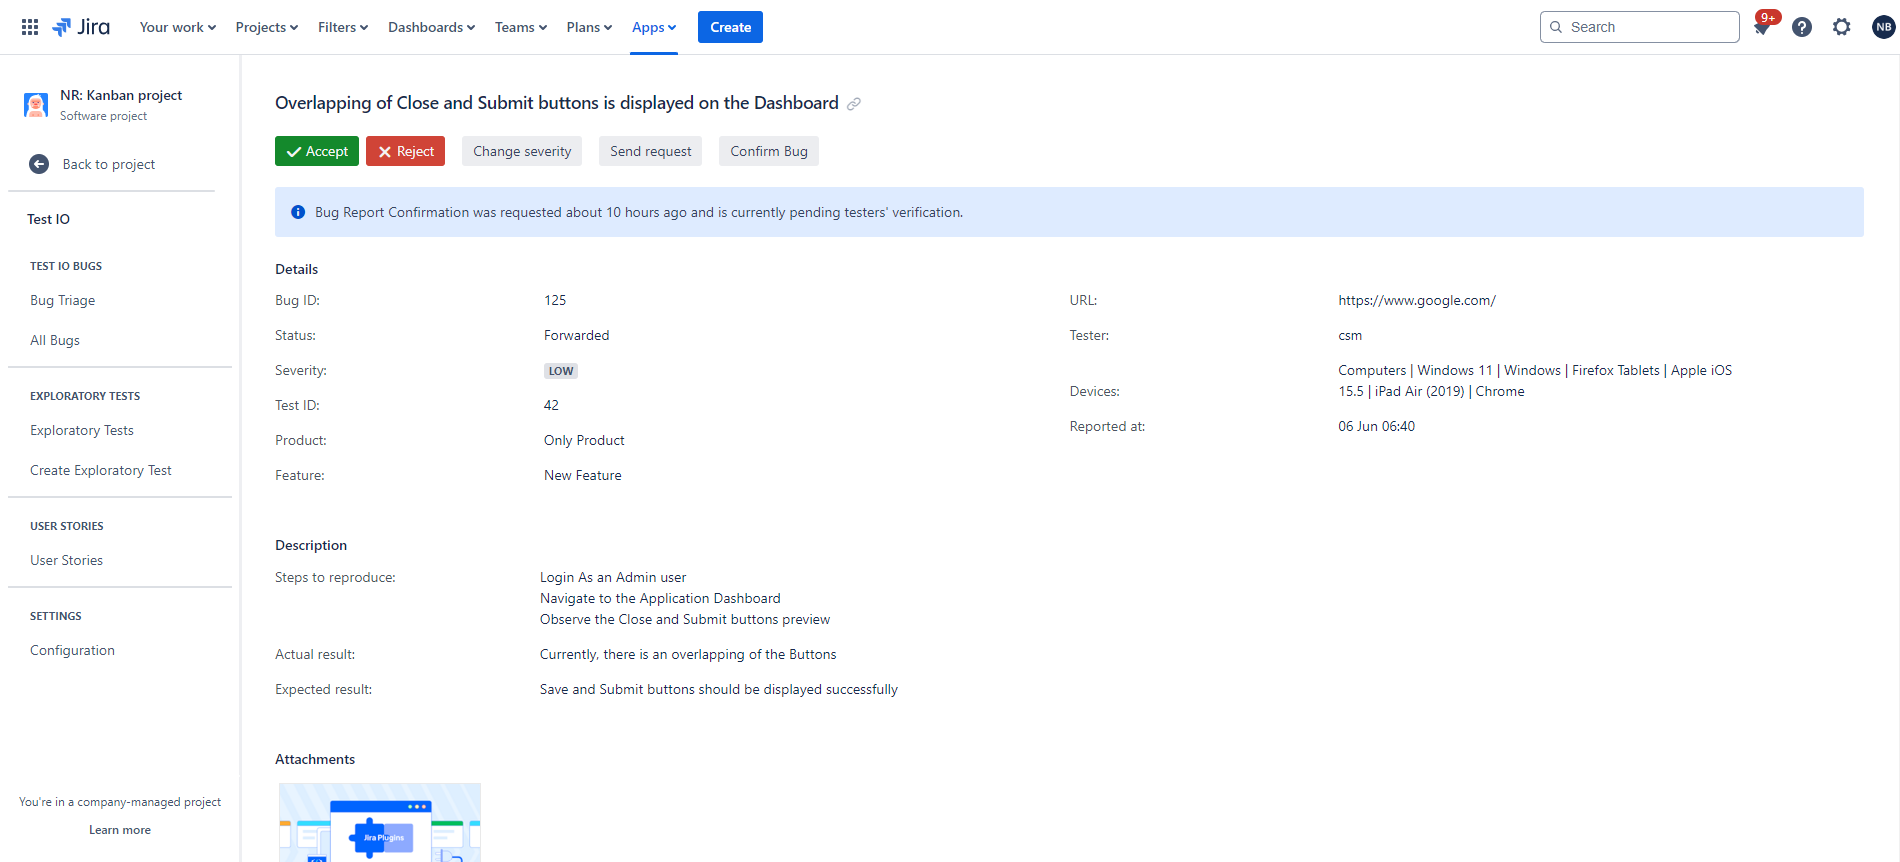Viewport: 1900px width, 862px height.
Task: Click the Learn more link
Action: pos(120,830)
